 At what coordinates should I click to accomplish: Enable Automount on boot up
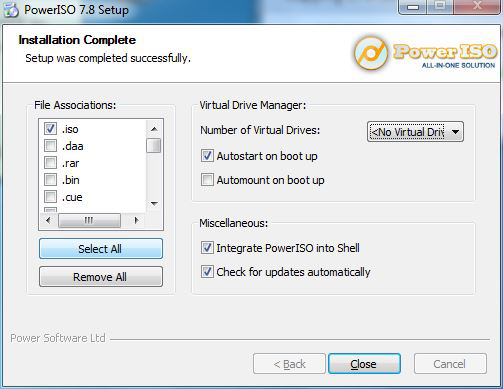[x=207, y=180]
